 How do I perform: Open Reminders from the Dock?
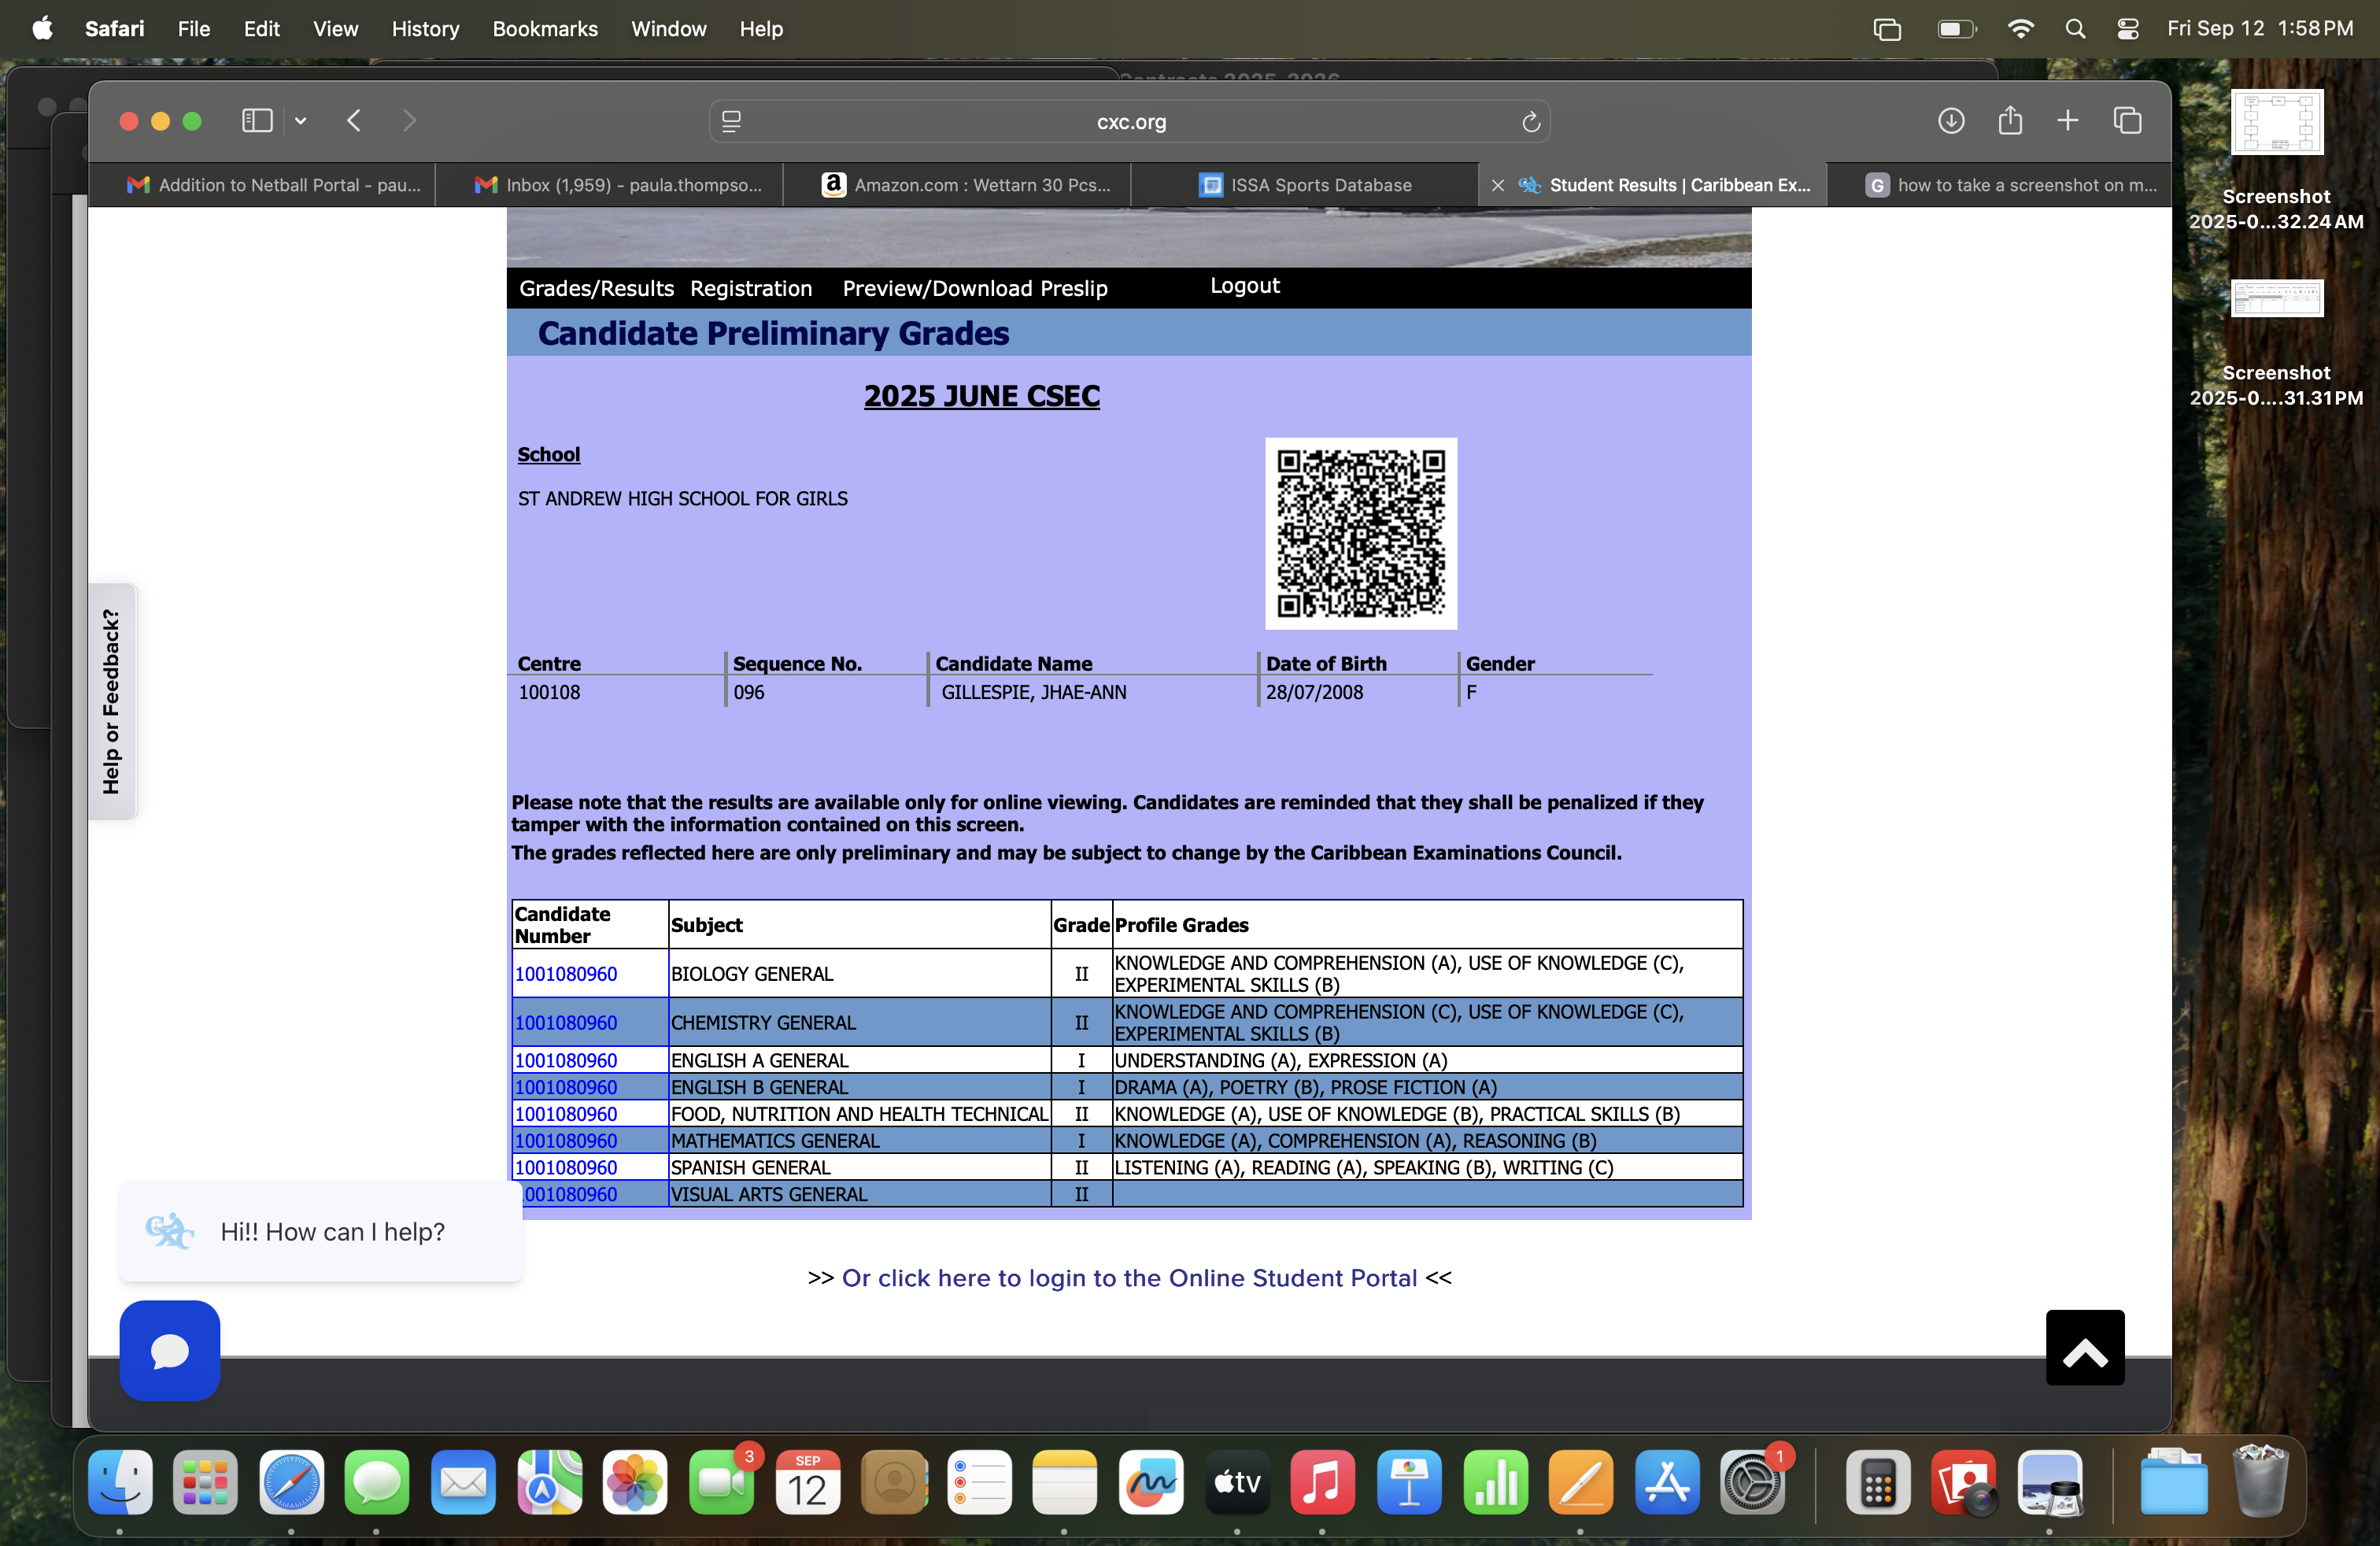980,1482
